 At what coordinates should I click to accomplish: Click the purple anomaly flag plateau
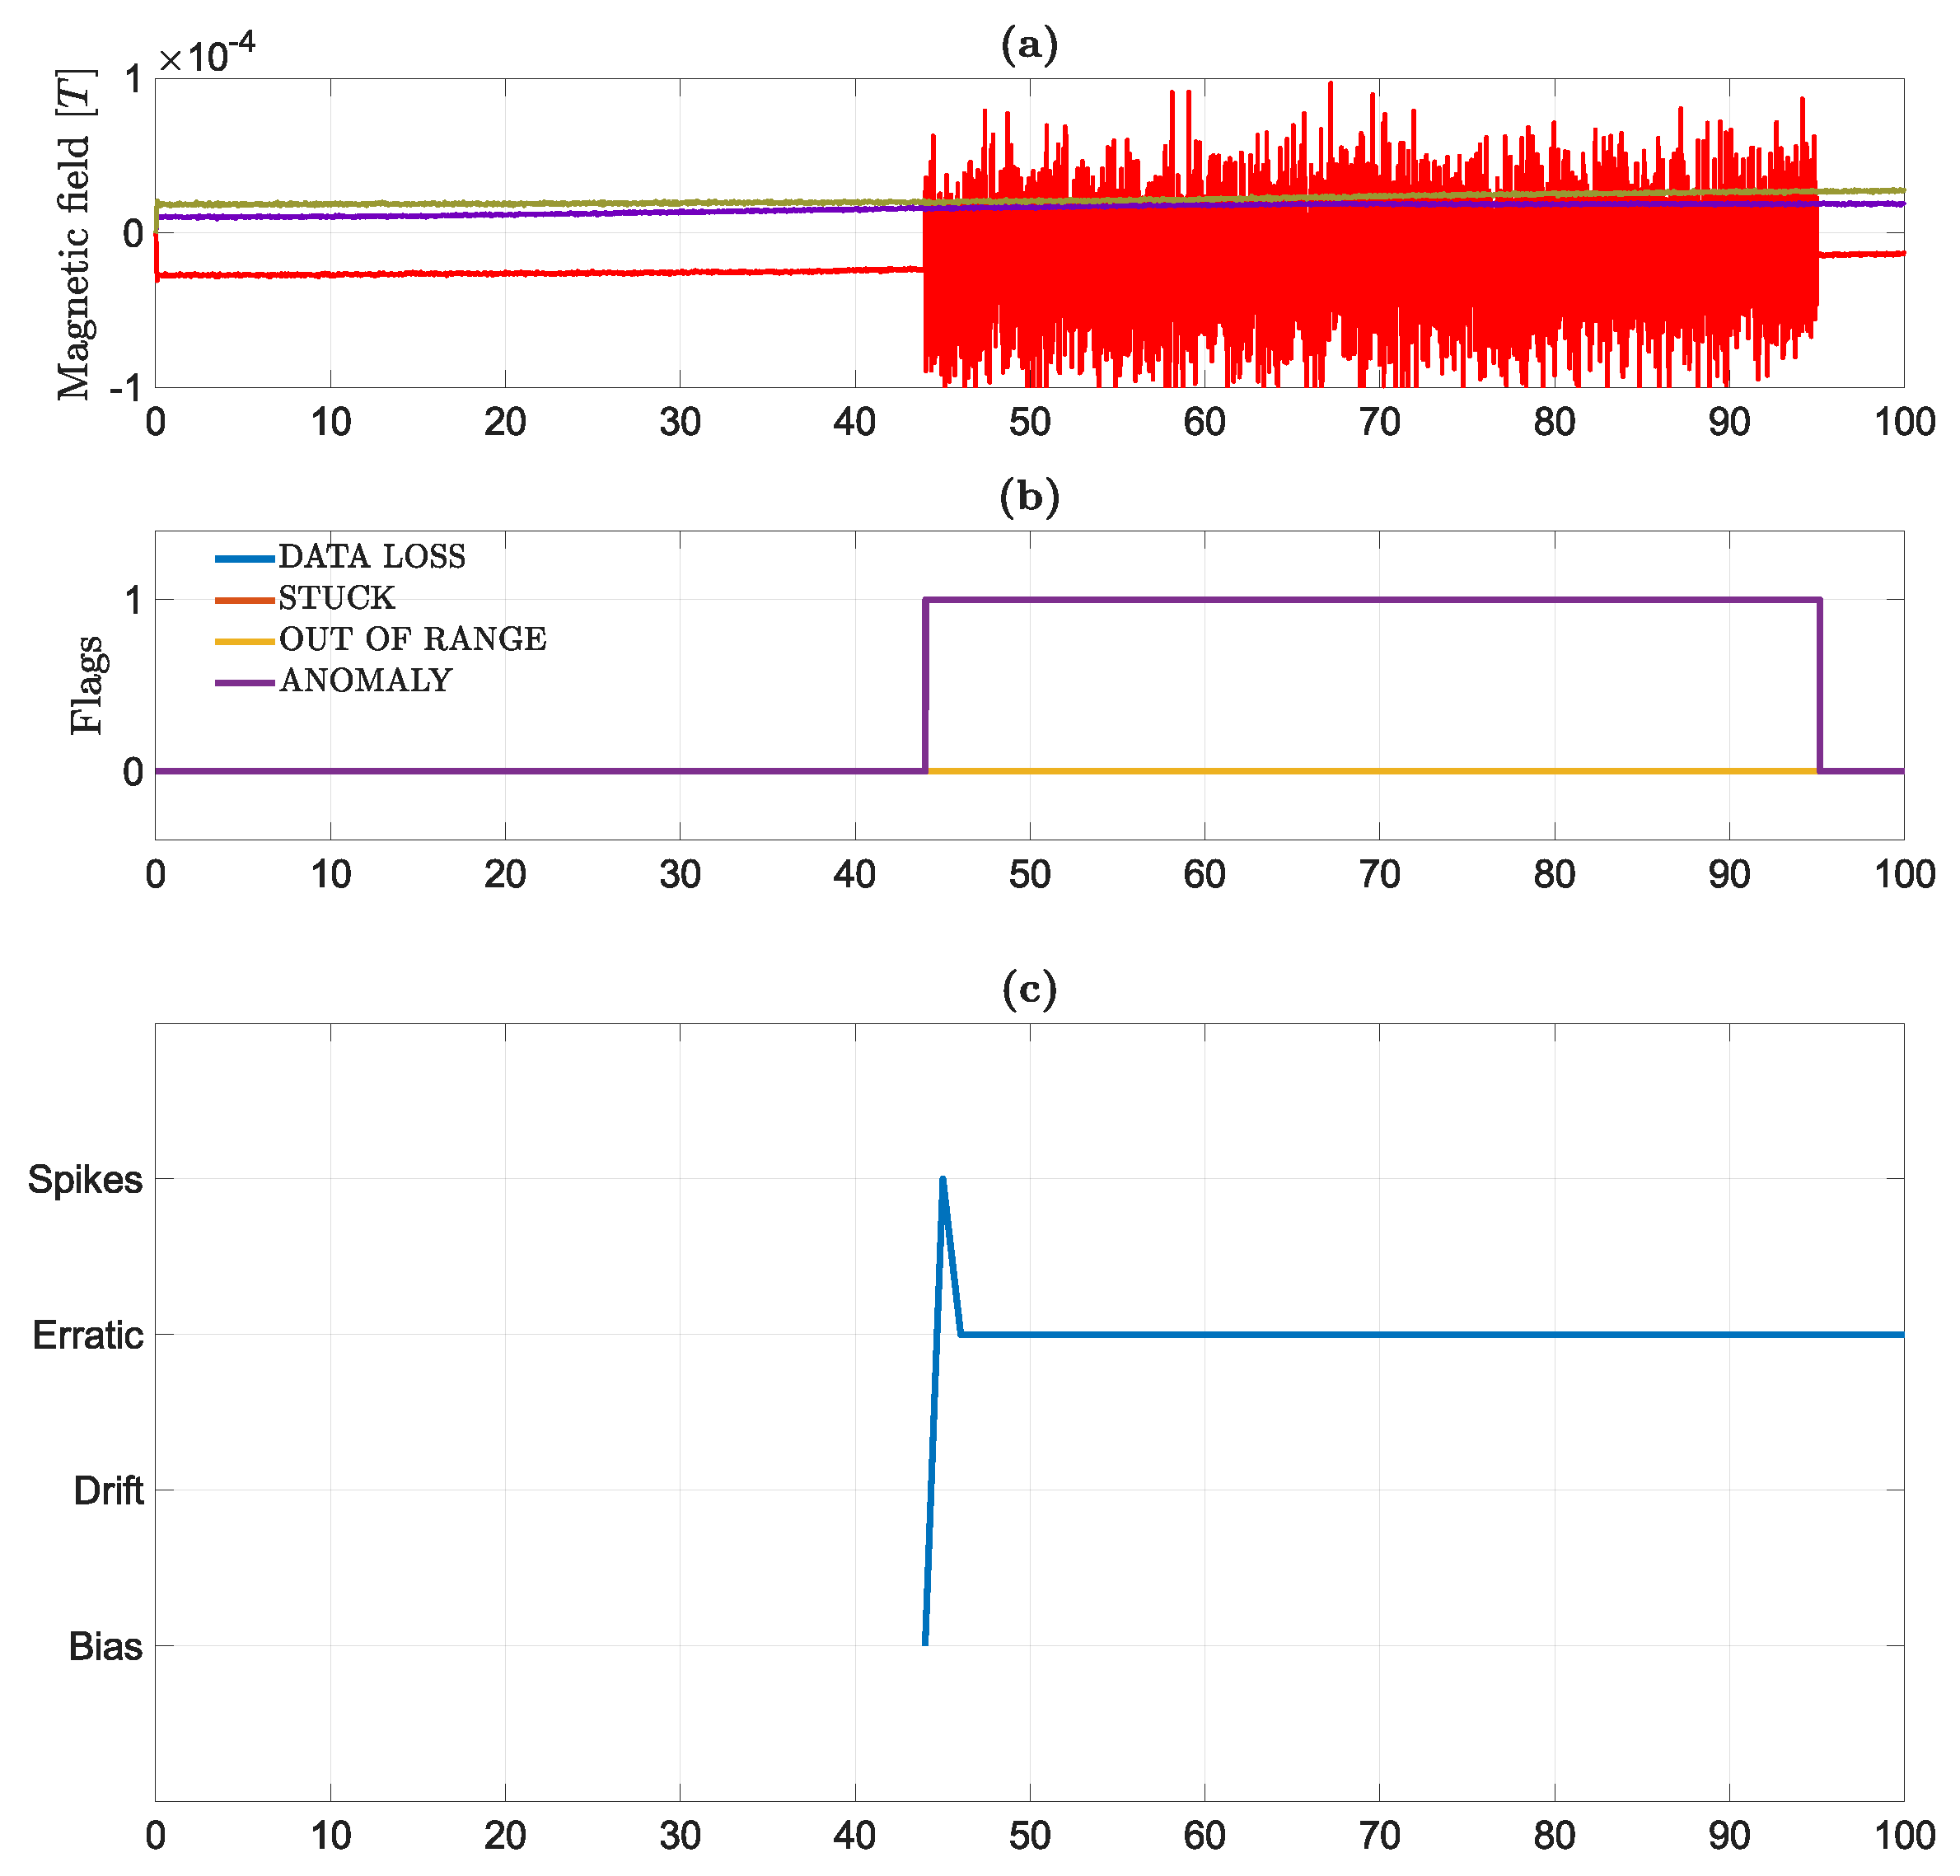1372,600
